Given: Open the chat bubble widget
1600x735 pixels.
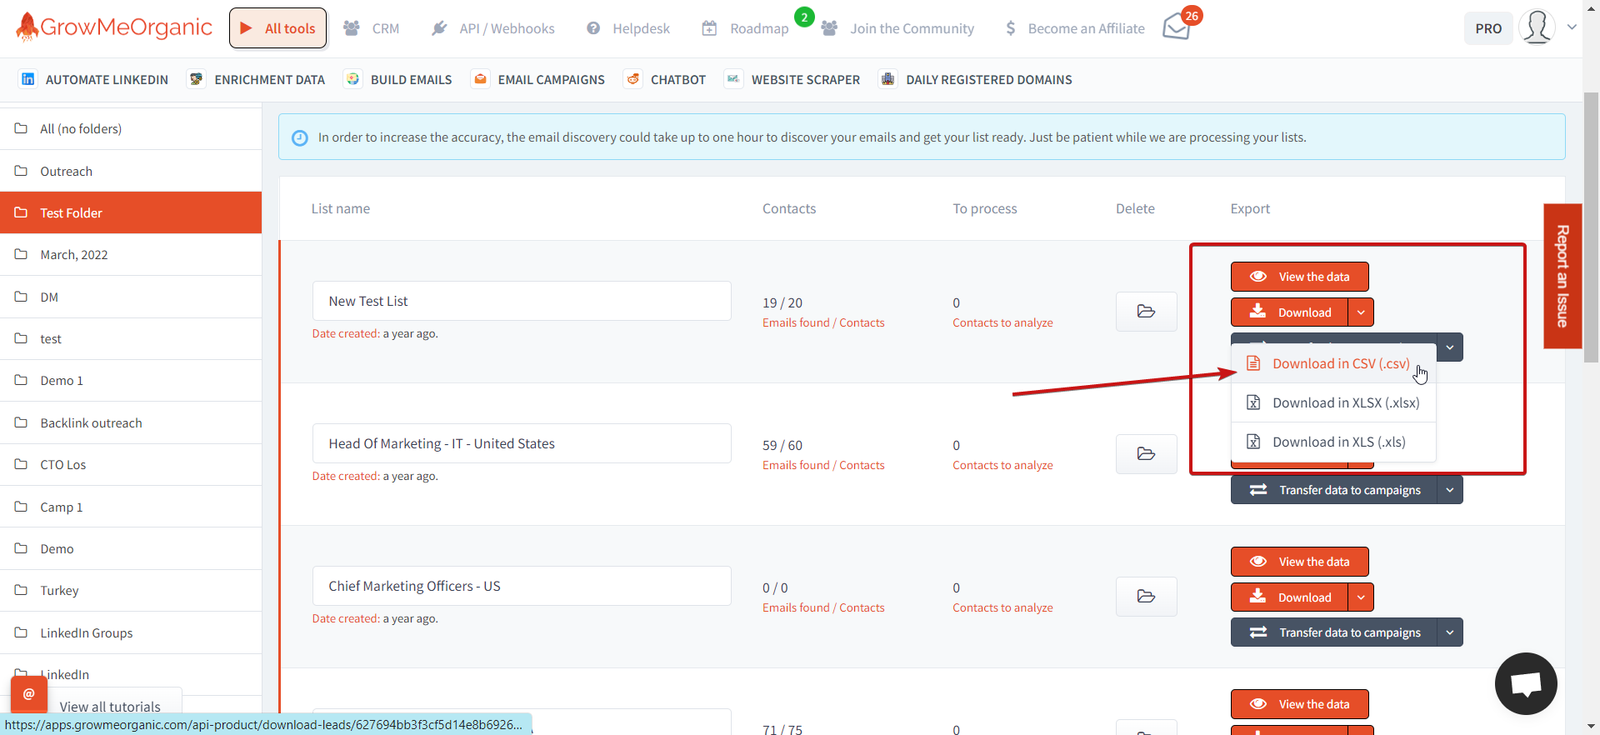Looking at the screenshot, I should pyautogui.click(x=1525, y=684).
